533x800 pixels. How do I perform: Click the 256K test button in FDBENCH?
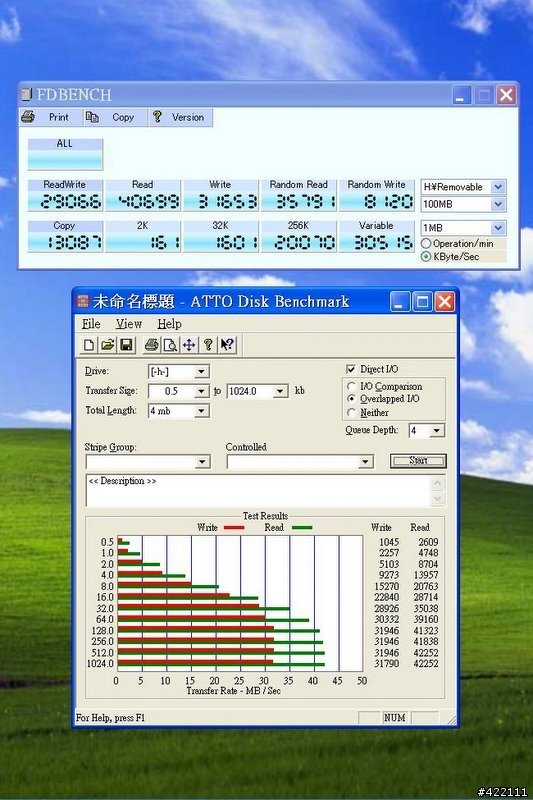point(299,236)
